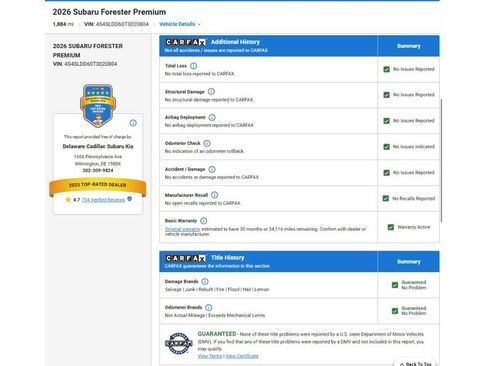
Task: Click info icon in dealer card
Action: click(x=133, y=123)
